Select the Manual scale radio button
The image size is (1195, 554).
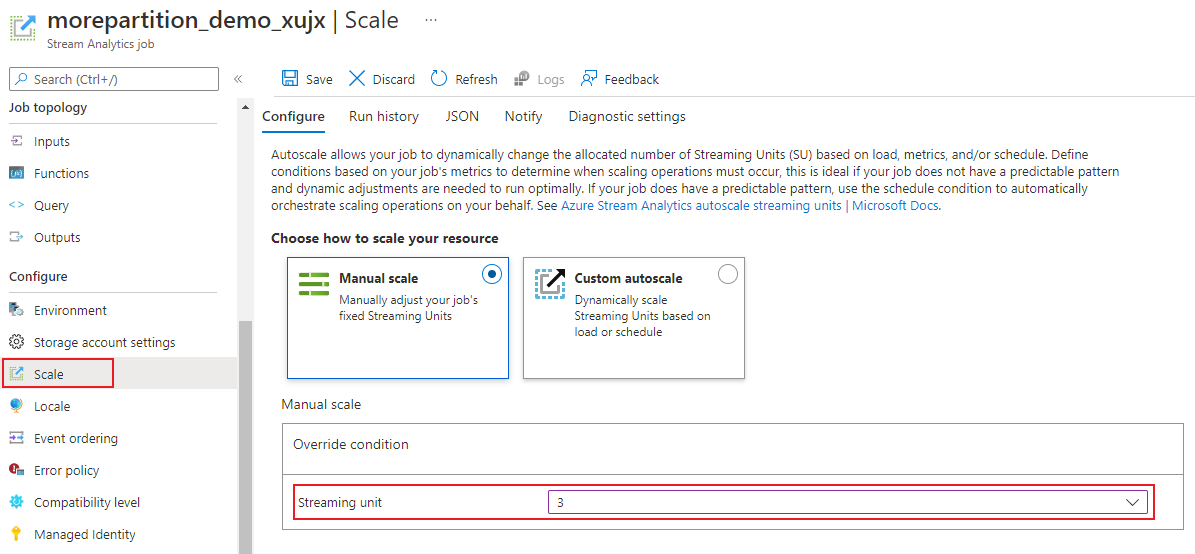click(x=491, y=274)
